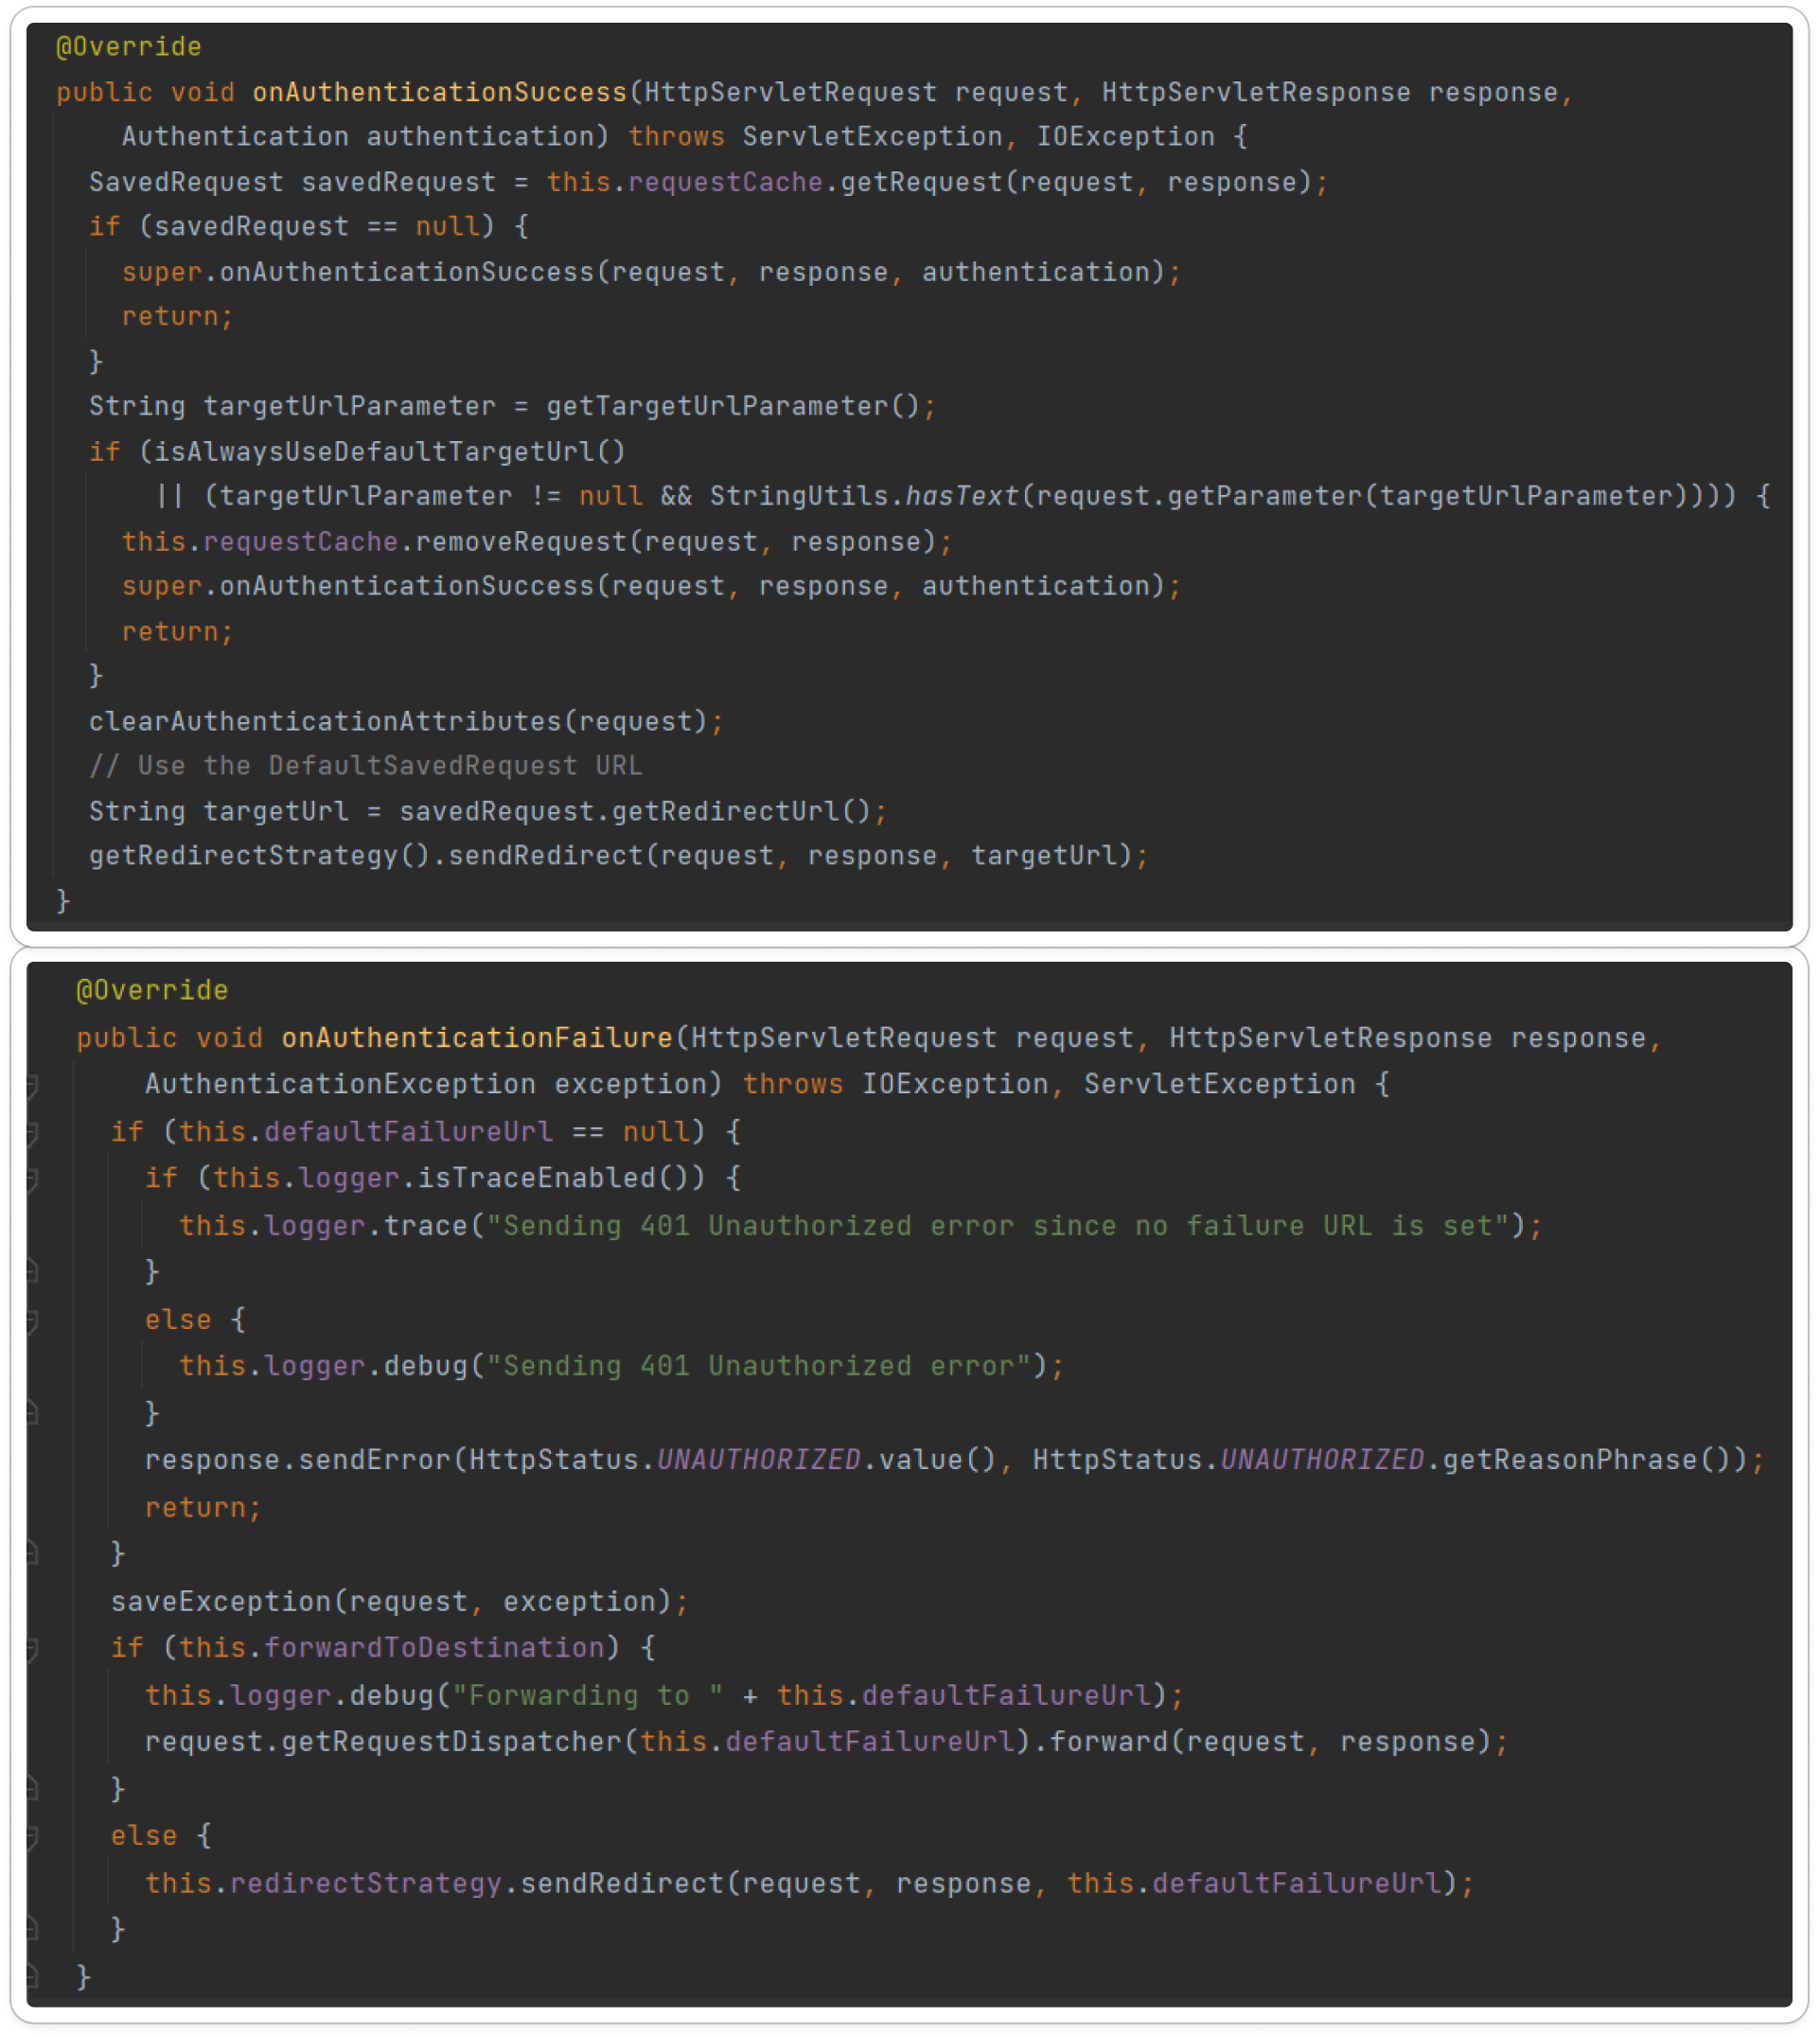Click 'getReasonPhrase()' call
The width and height of the screenshot is (1820, 2038).
coord(1587,1461)
